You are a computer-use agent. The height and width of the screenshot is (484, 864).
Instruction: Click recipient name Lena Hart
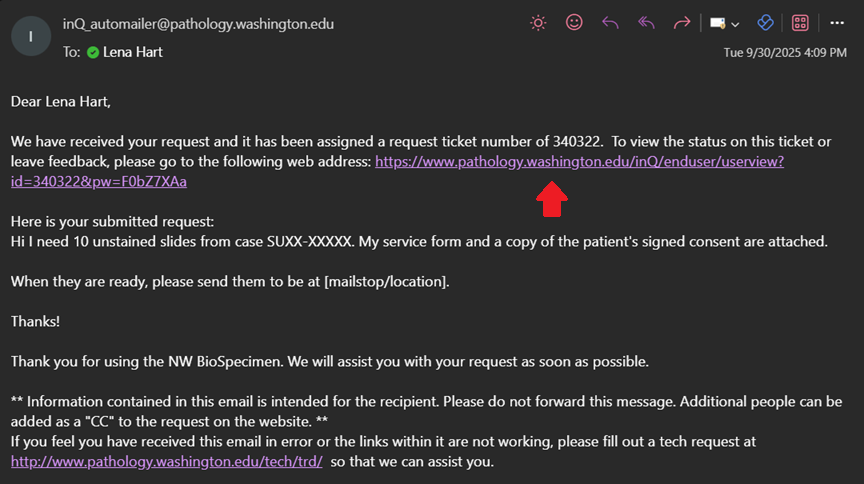[x=133, y=52]
